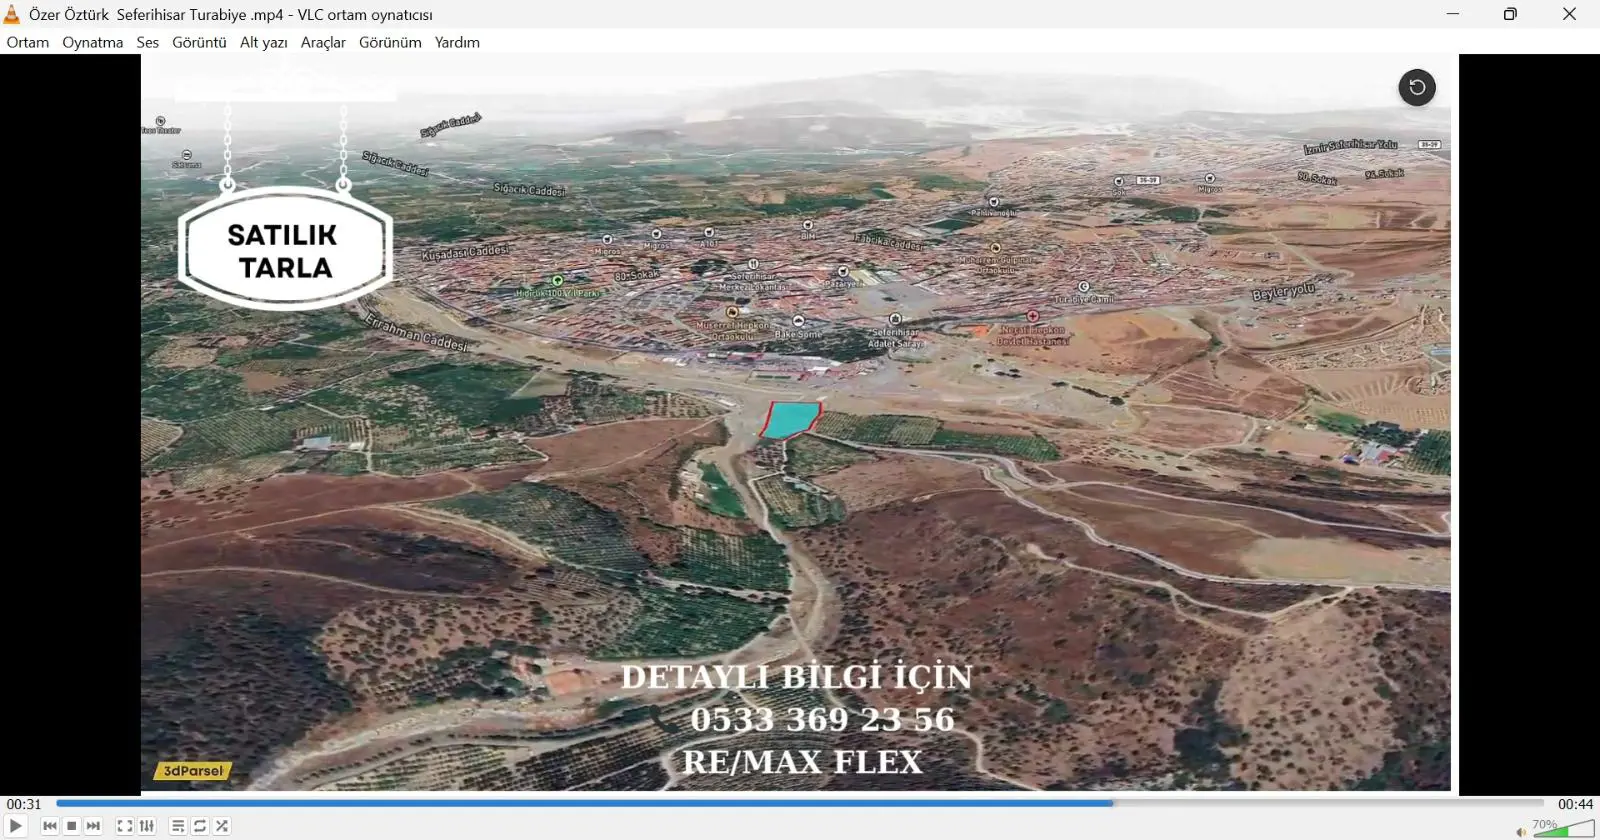Minimize the VLC window

coord(1453,14)
